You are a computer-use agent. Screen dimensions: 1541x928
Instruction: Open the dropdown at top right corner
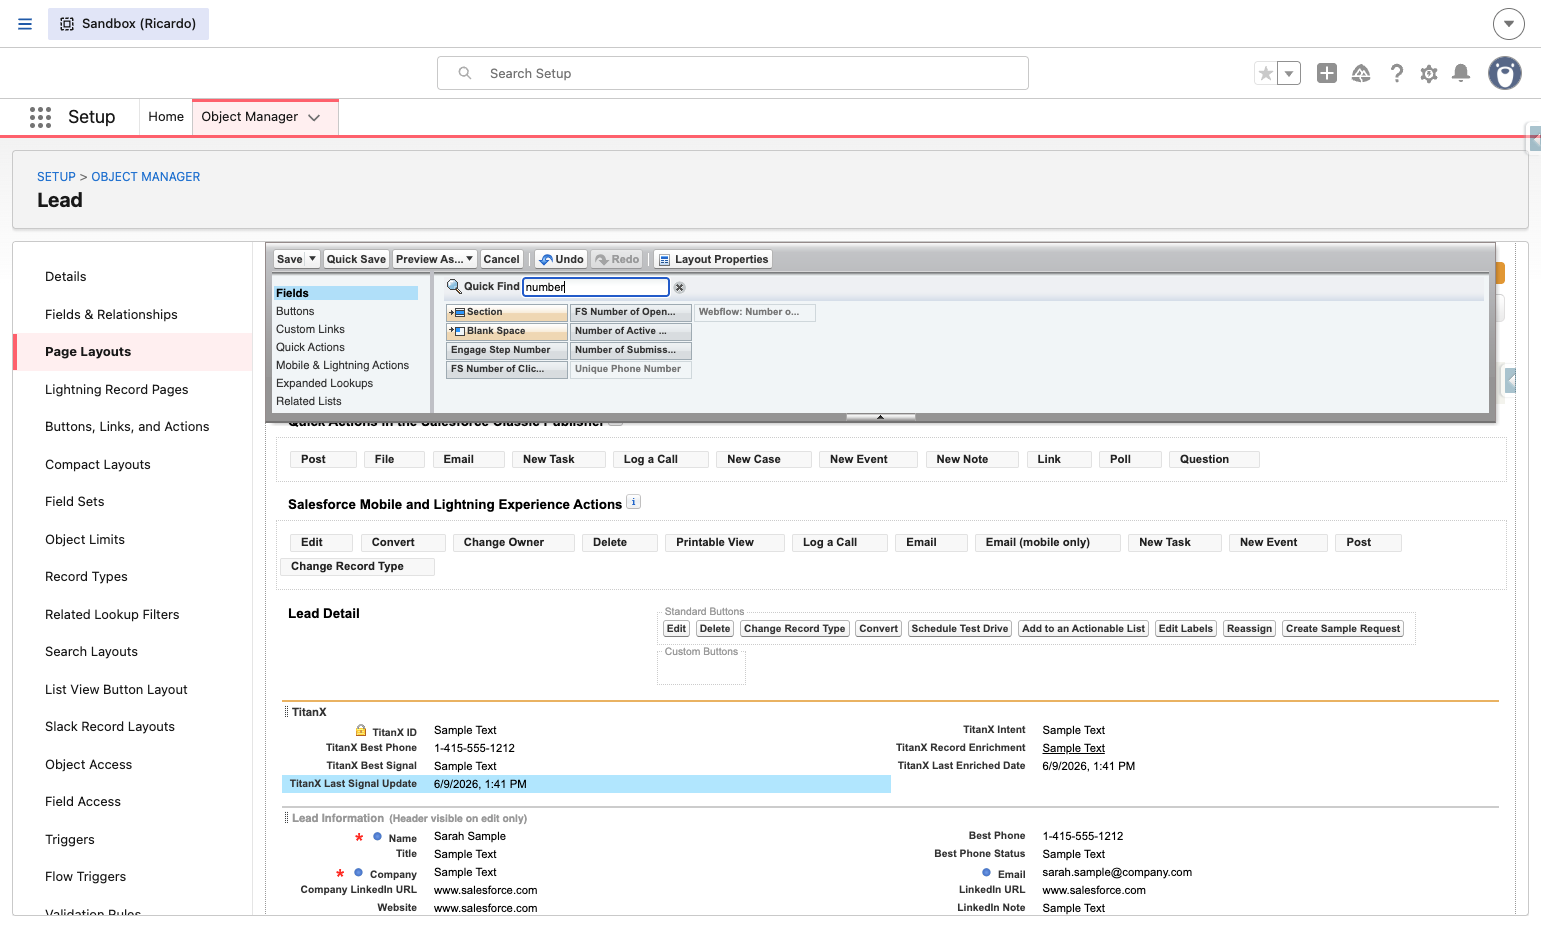click(x=1509, y=24)
